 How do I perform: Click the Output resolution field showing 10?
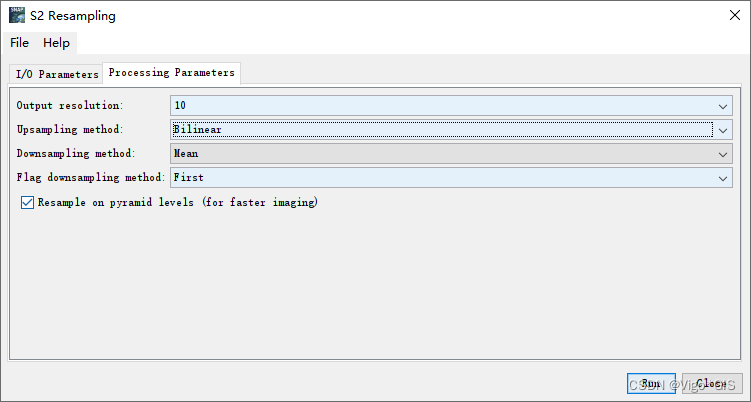coord(451,105)
